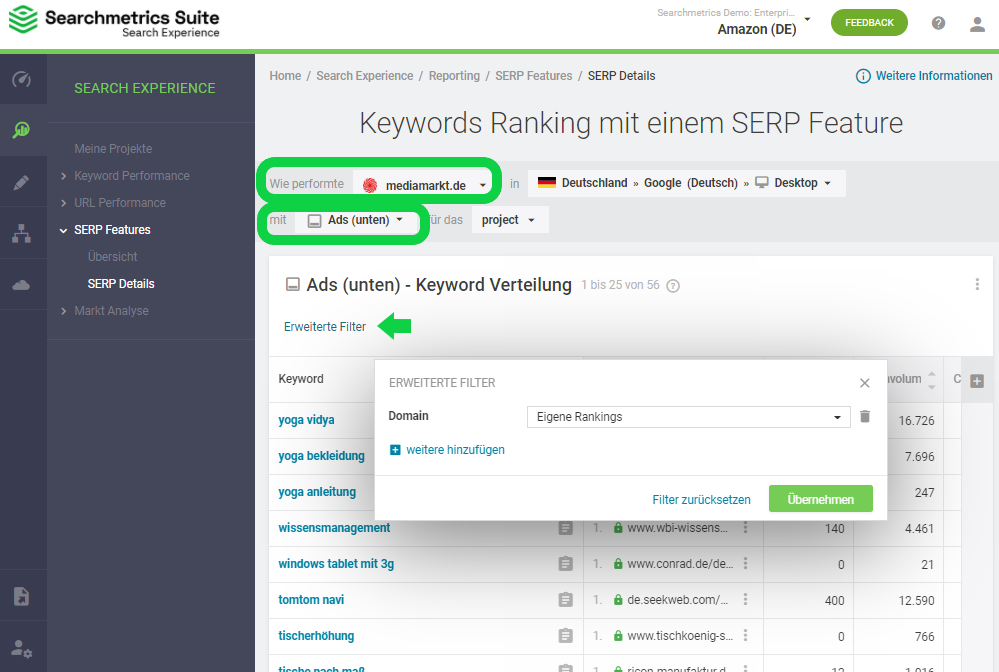Open keyword yoga bekleidung
This screenshot has height=672, width=999.
coord(321,456)
